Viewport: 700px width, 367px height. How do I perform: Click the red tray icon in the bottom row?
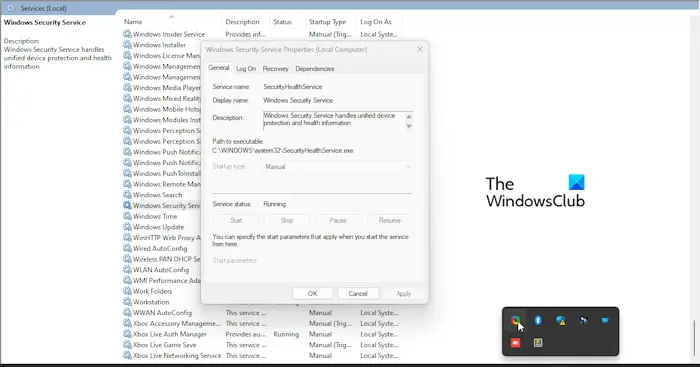tap(516, 342)
